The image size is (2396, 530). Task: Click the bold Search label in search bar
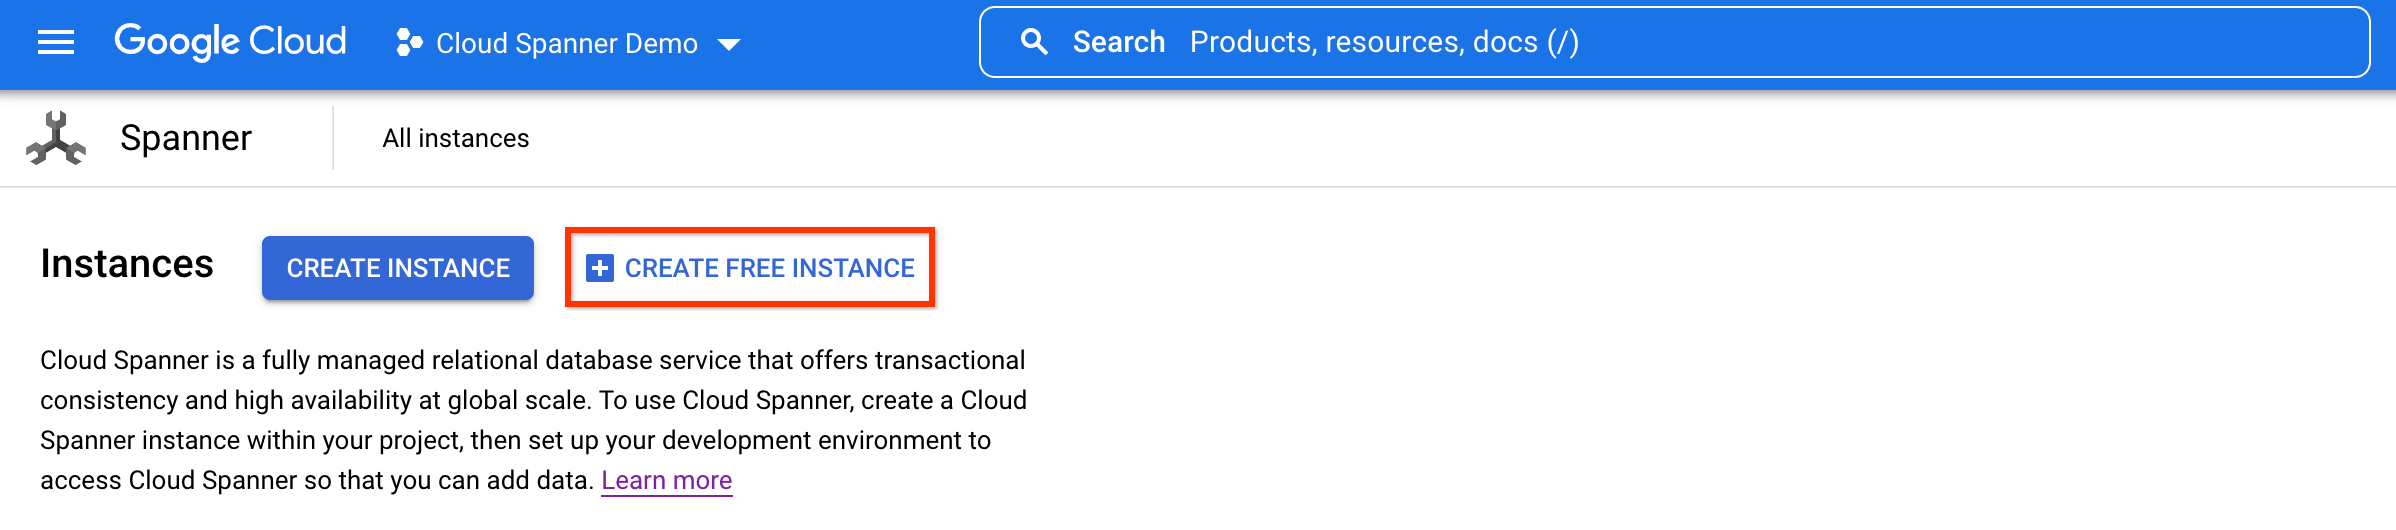1118,42
